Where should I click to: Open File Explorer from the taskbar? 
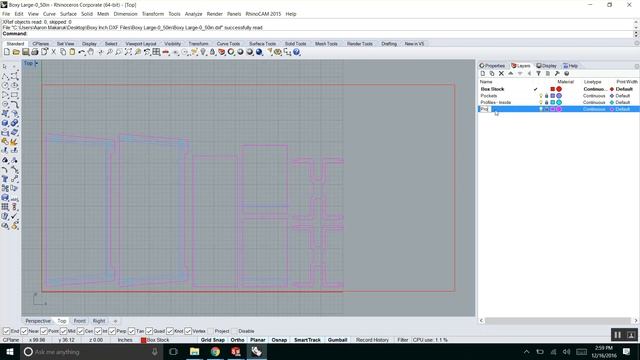point(195,351)
